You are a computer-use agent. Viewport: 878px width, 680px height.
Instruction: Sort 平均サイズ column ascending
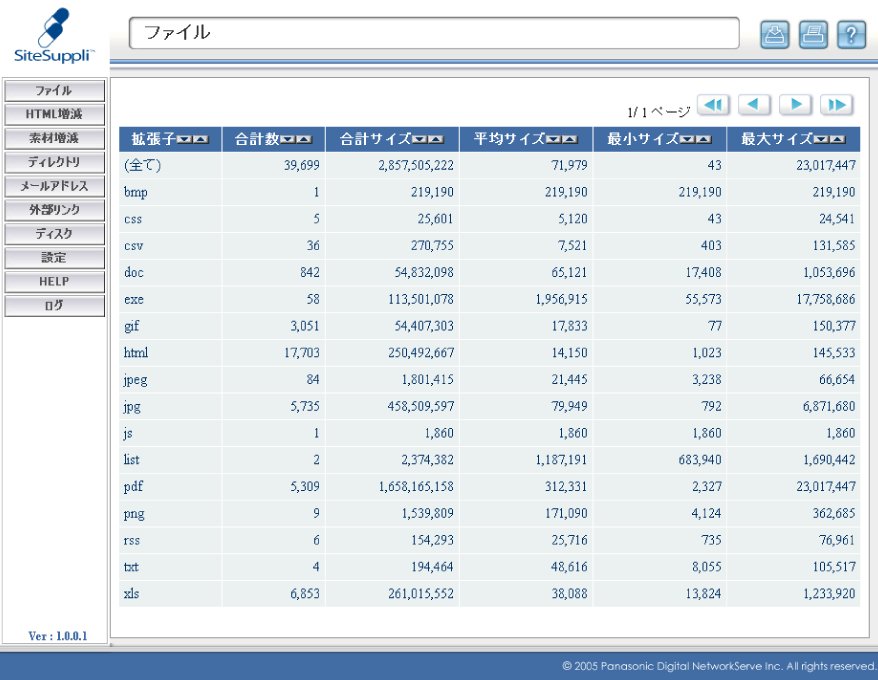pyautogui.click(x=570, y=140)
